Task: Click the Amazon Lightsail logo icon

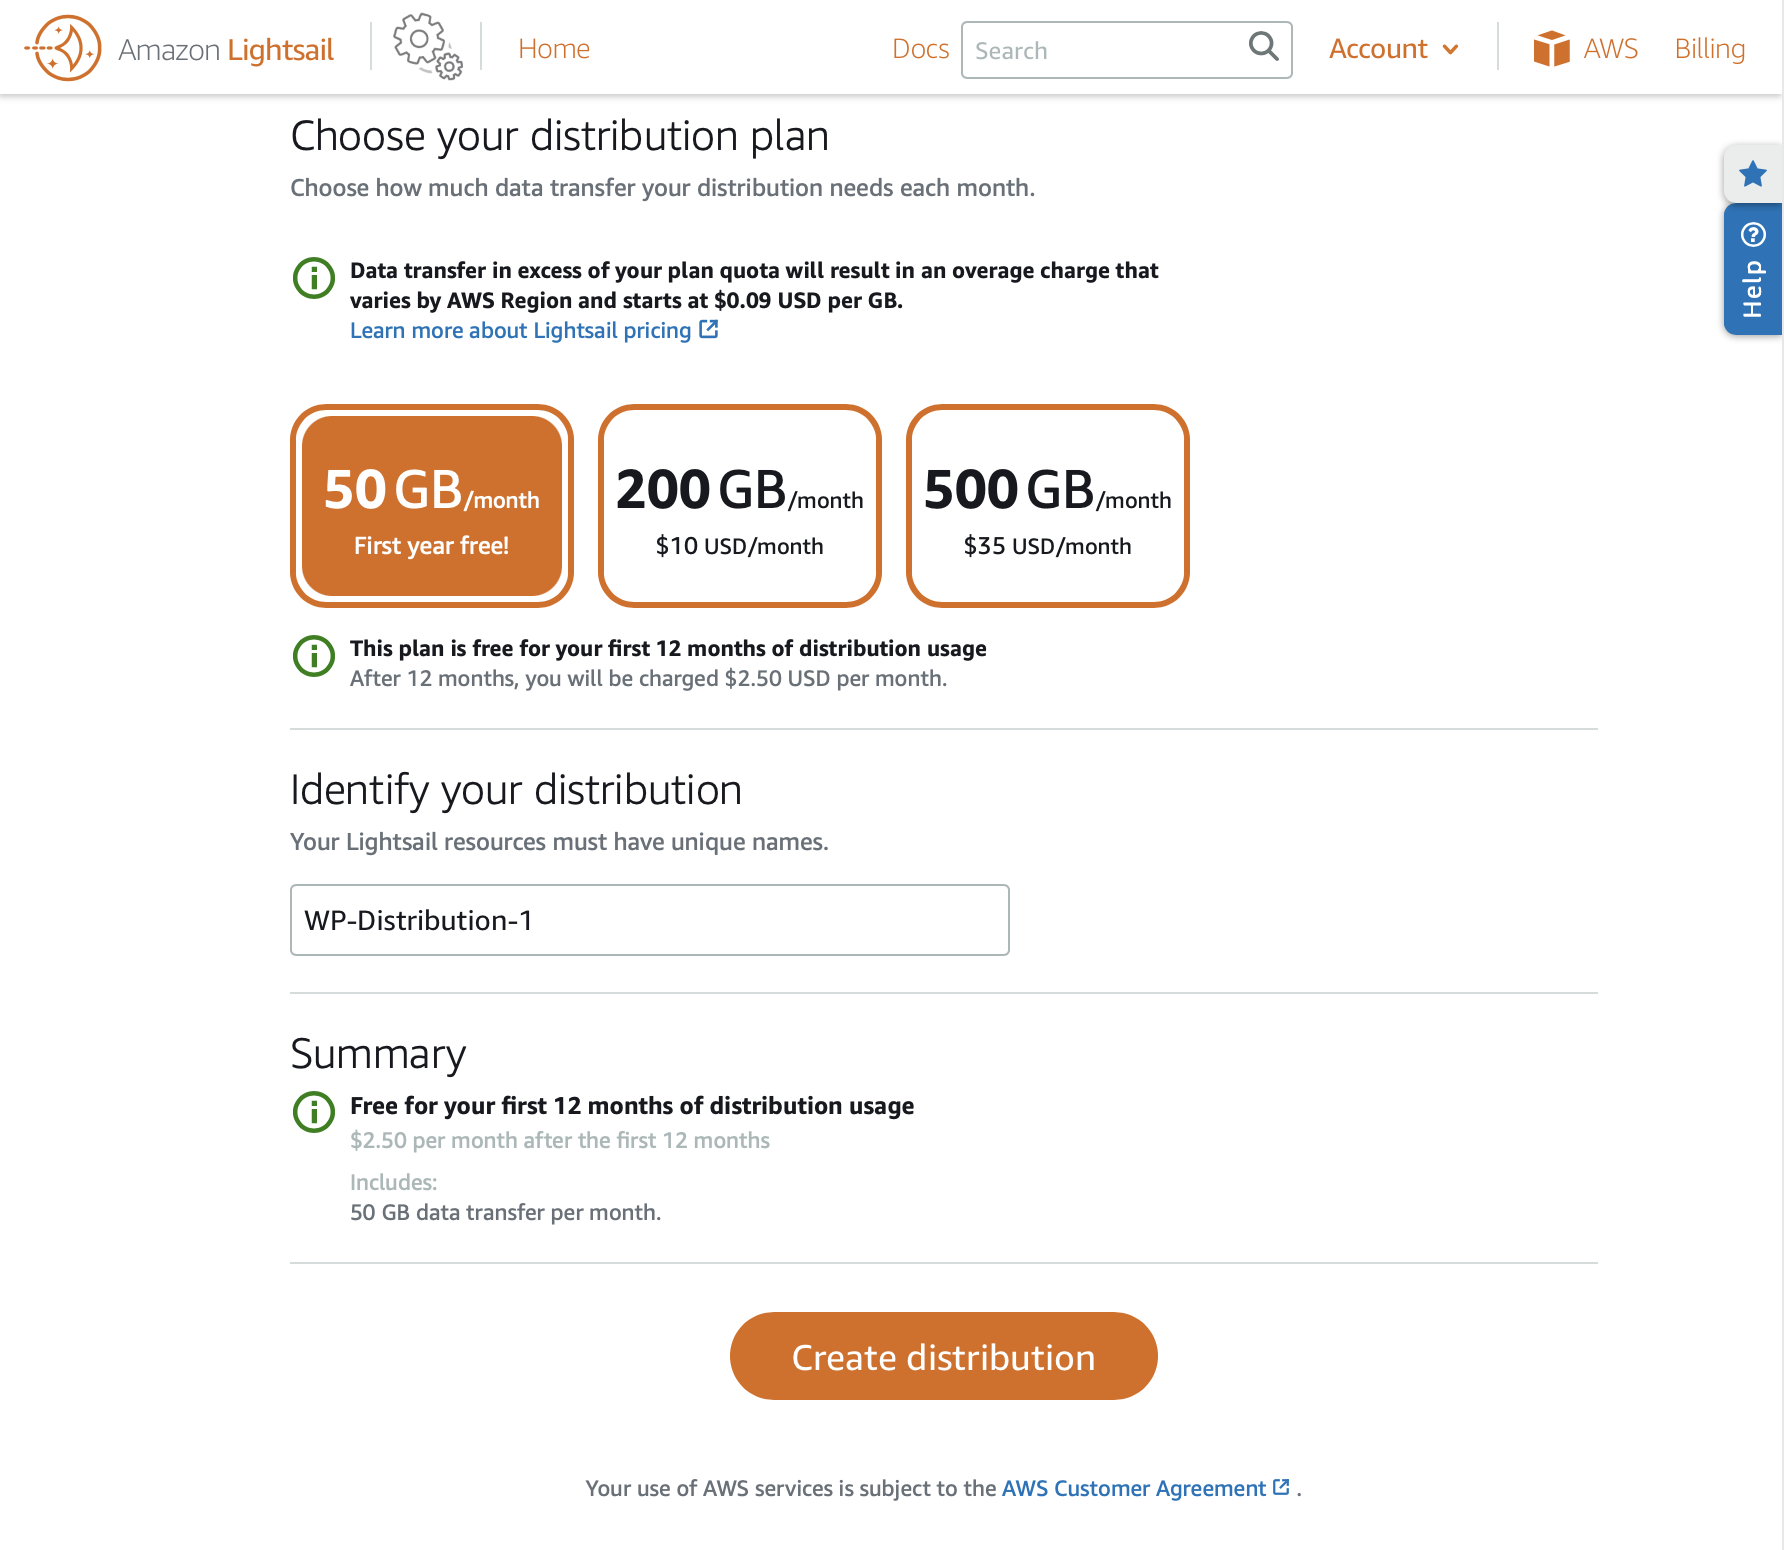Action: (66, 48)
